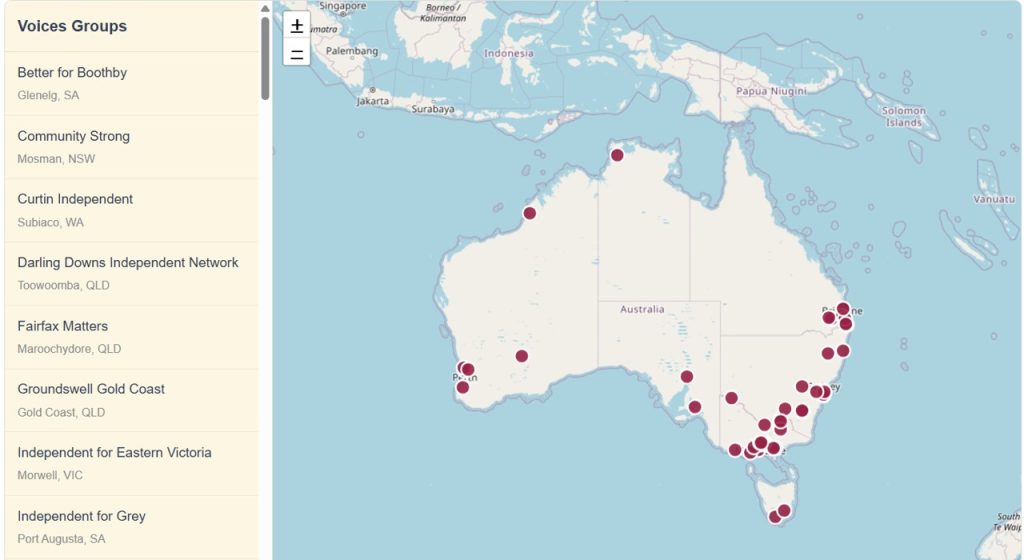1024x560 pixels.
Task: Select the Gold Coast marker south of Brisbane
Action: tap(846, 324)
